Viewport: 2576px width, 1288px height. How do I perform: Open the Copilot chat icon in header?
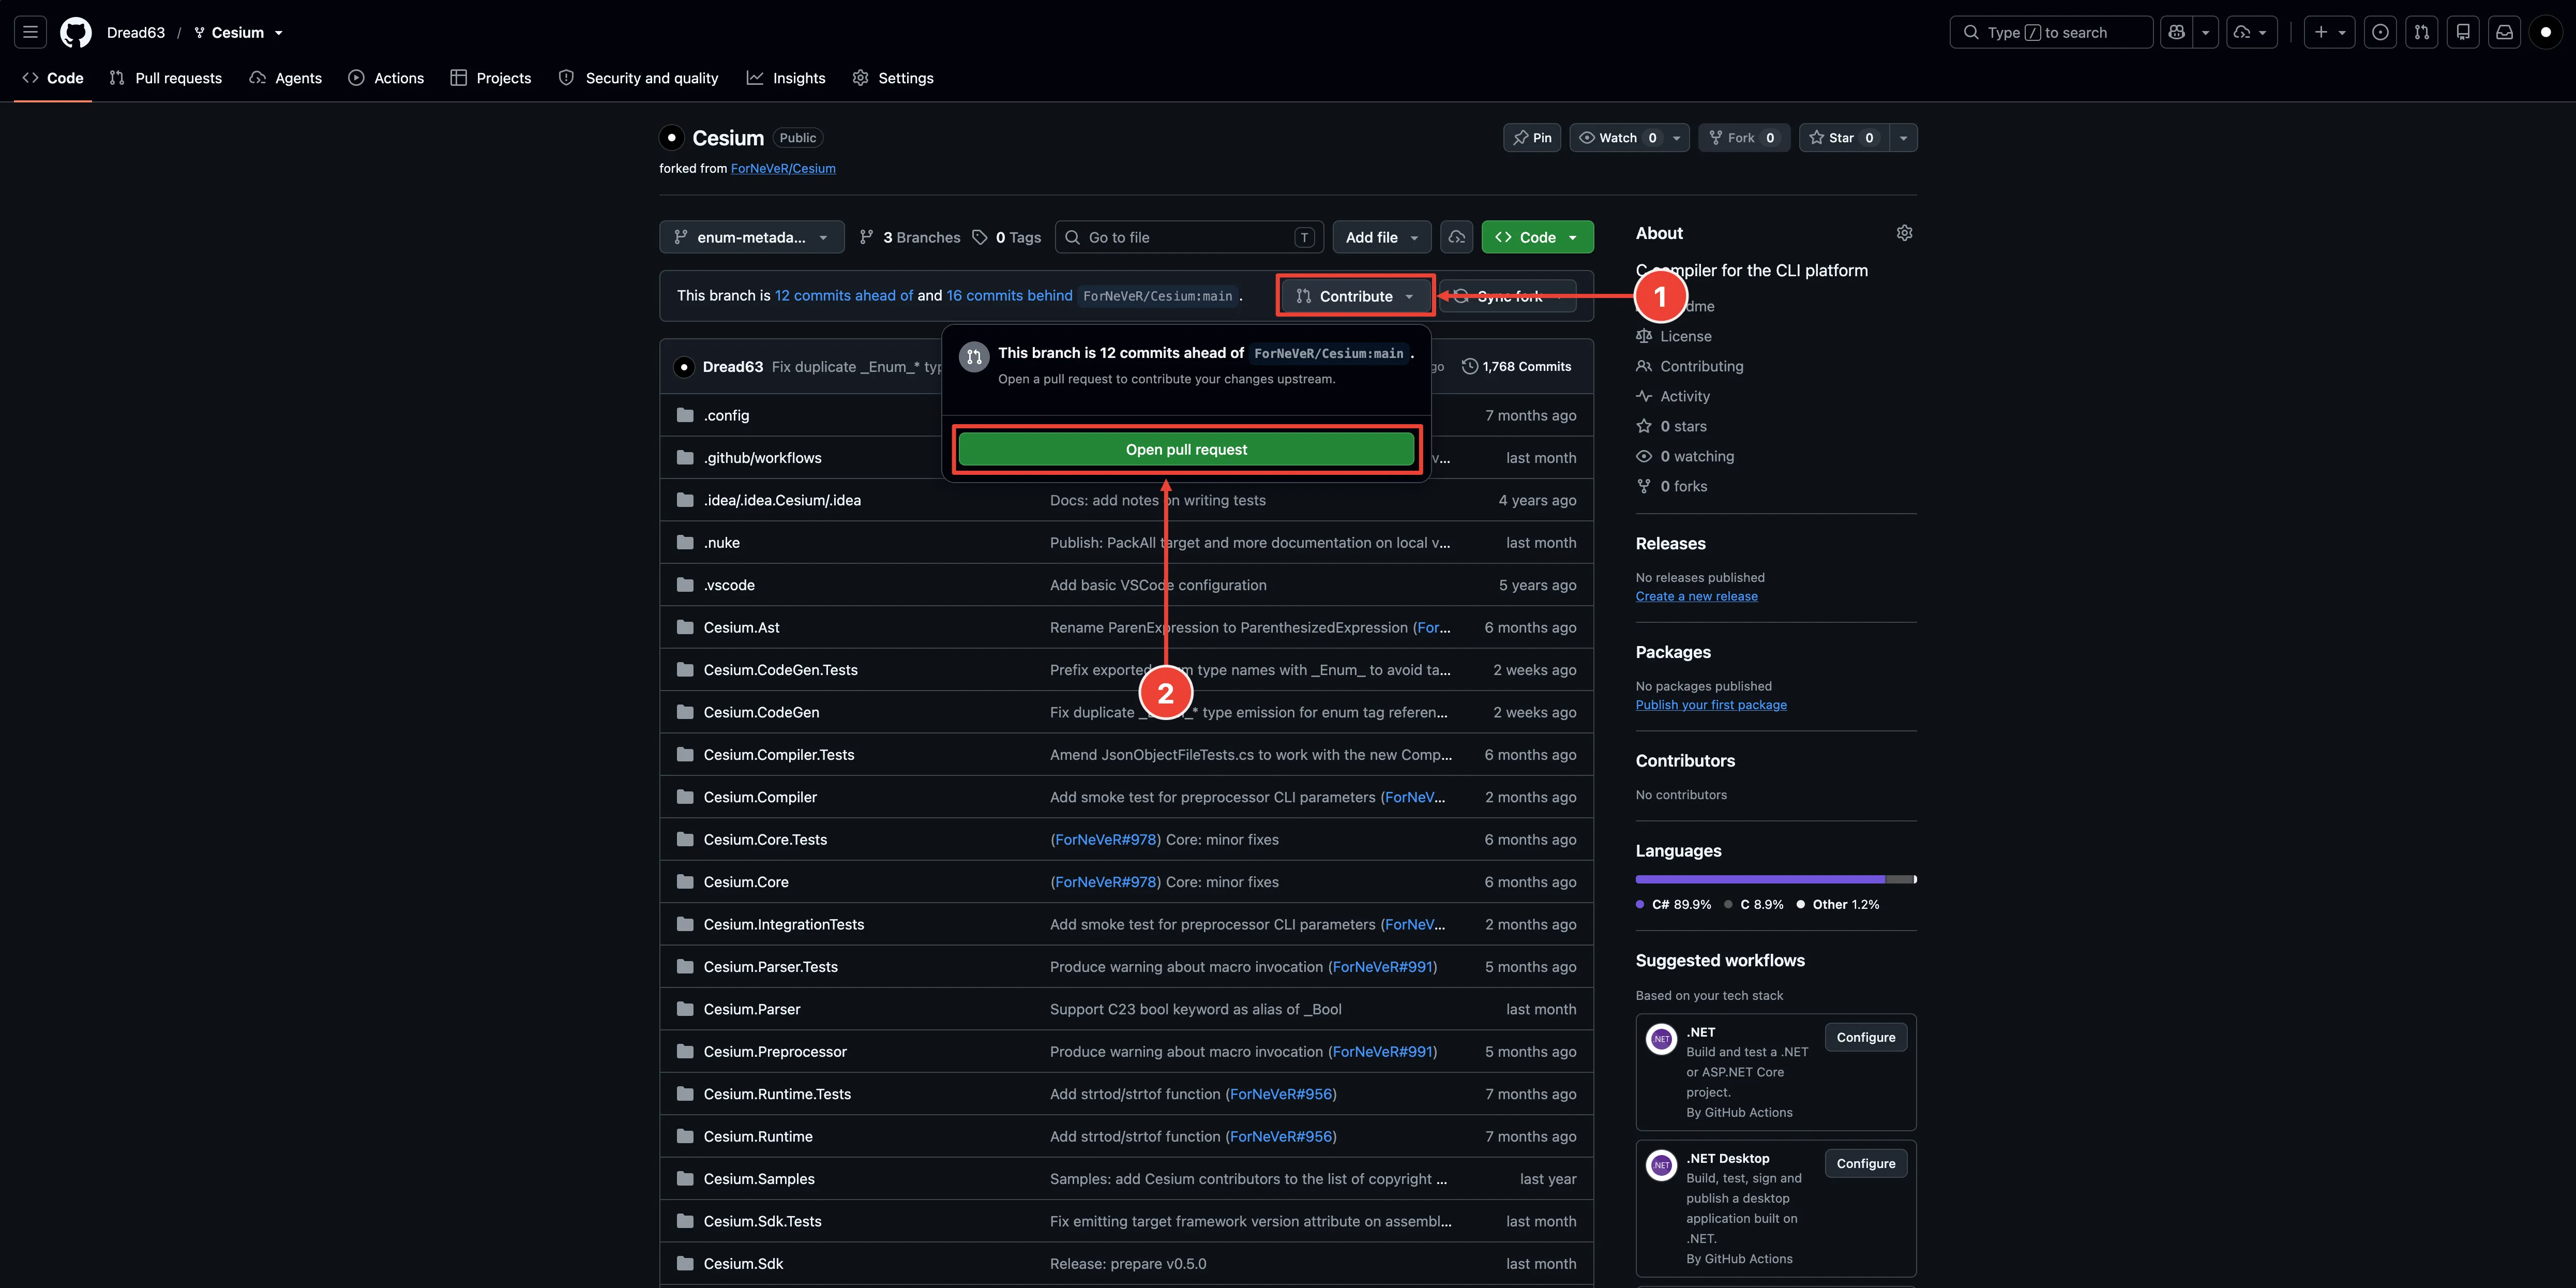click(x=2177, y=32)
